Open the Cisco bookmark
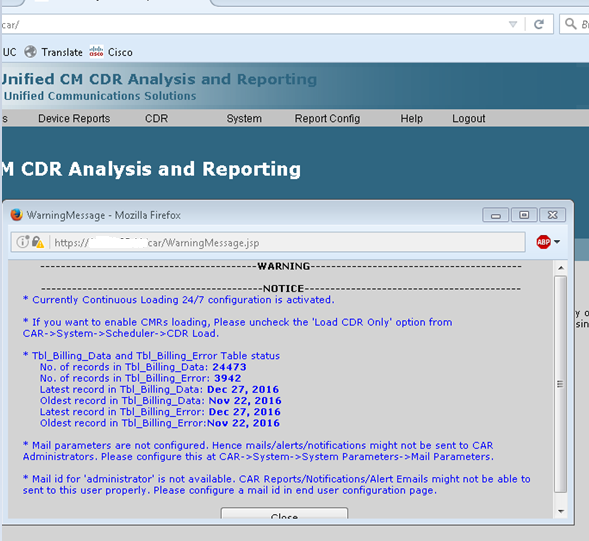589x541 pixels. 120,52
